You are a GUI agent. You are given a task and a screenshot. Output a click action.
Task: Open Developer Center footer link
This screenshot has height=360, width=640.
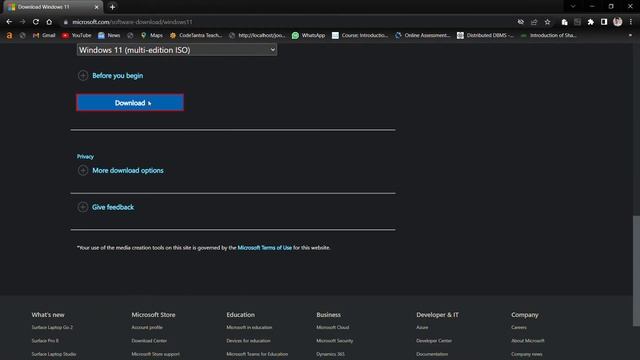point(434,341)
